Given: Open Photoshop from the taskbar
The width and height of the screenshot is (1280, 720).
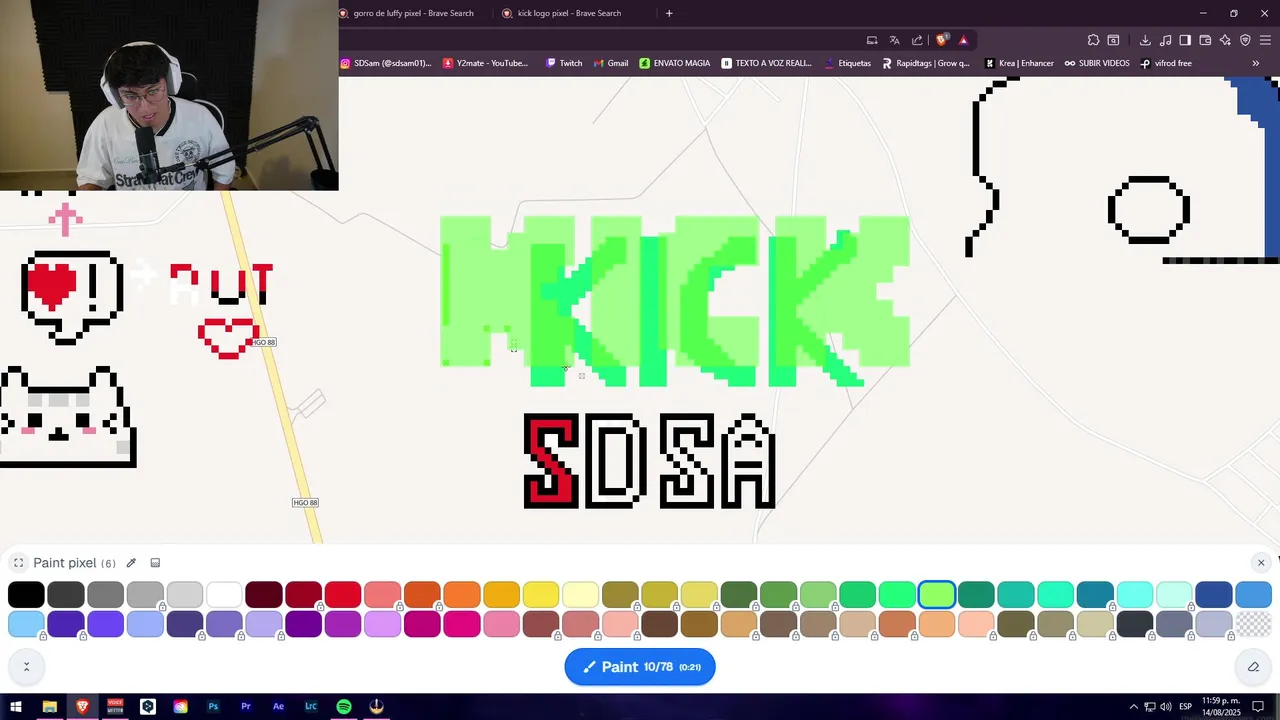Looking at the screenshot, I should pyautogui.click(x=213, y=707).
